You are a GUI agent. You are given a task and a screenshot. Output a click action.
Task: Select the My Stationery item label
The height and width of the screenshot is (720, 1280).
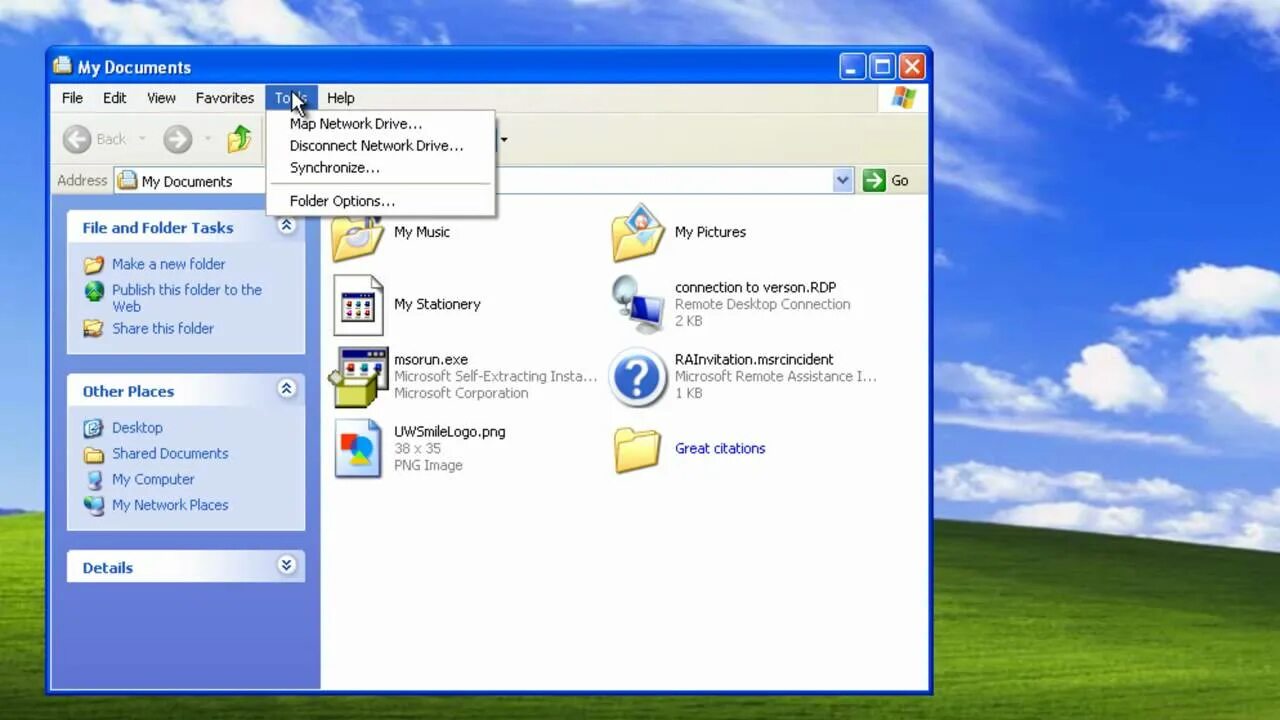coord(437,304)
